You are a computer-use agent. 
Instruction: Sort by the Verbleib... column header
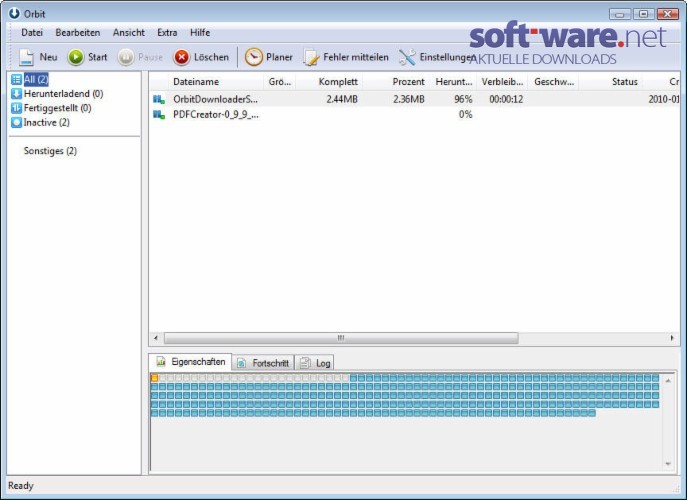point(502,82)
